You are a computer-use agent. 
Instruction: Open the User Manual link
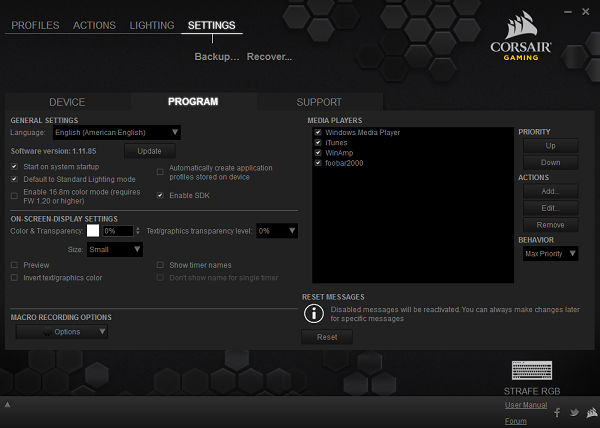[x=525, y=404]
